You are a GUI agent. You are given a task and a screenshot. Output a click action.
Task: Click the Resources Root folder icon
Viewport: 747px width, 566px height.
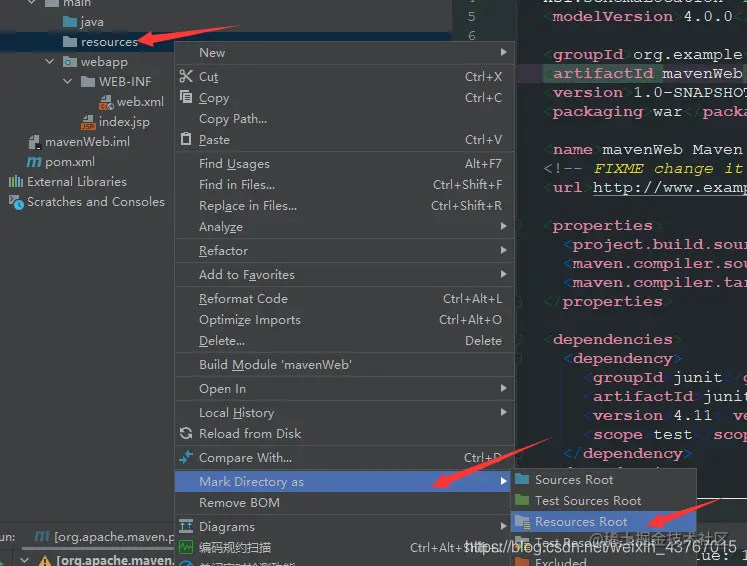[523, 521]
